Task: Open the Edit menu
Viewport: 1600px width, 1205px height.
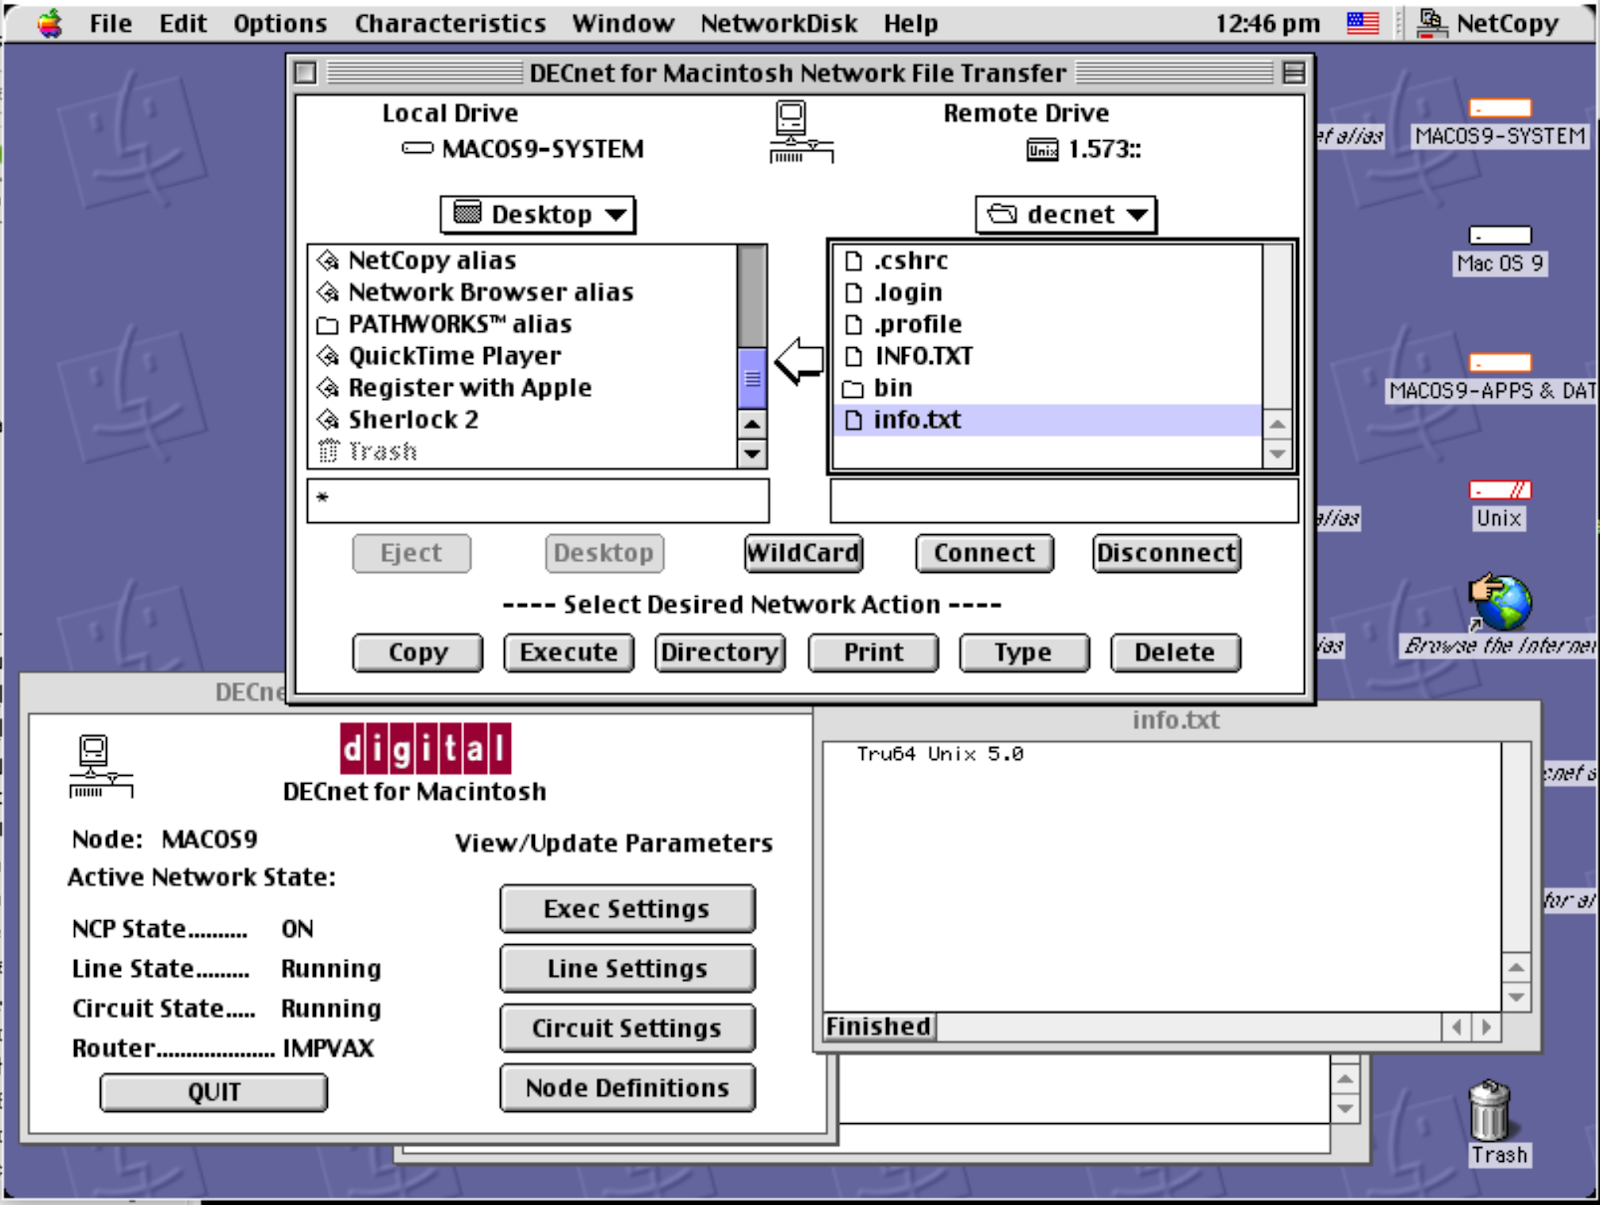Action: 183,23
